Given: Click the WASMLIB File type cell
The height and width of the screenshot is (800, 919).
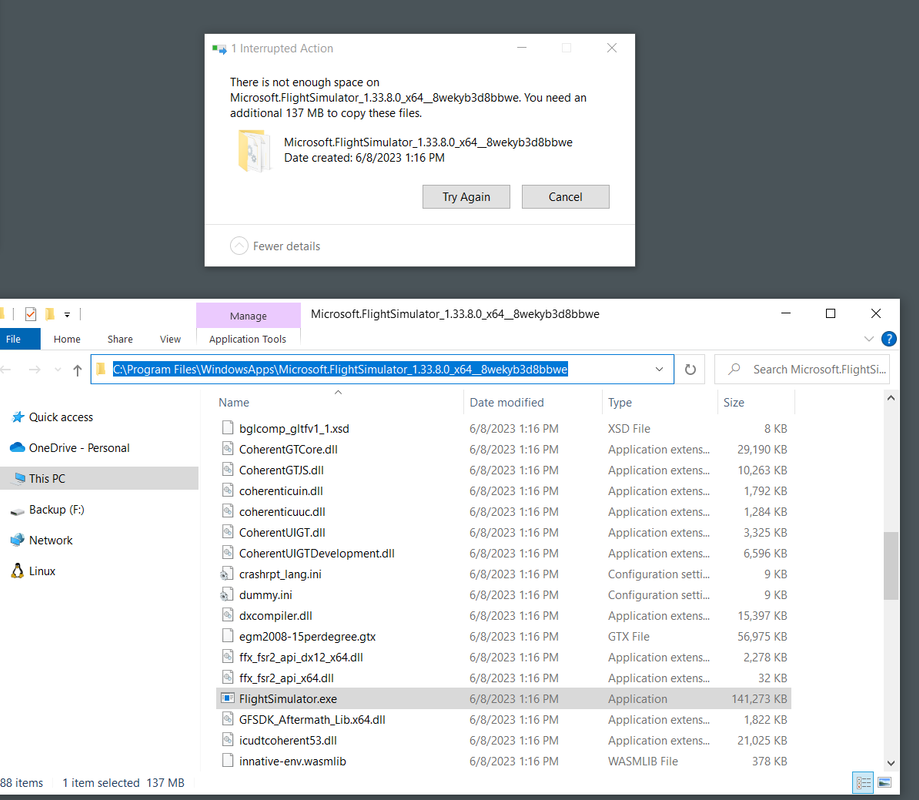Looking at the screenshot, I should 642,761.
